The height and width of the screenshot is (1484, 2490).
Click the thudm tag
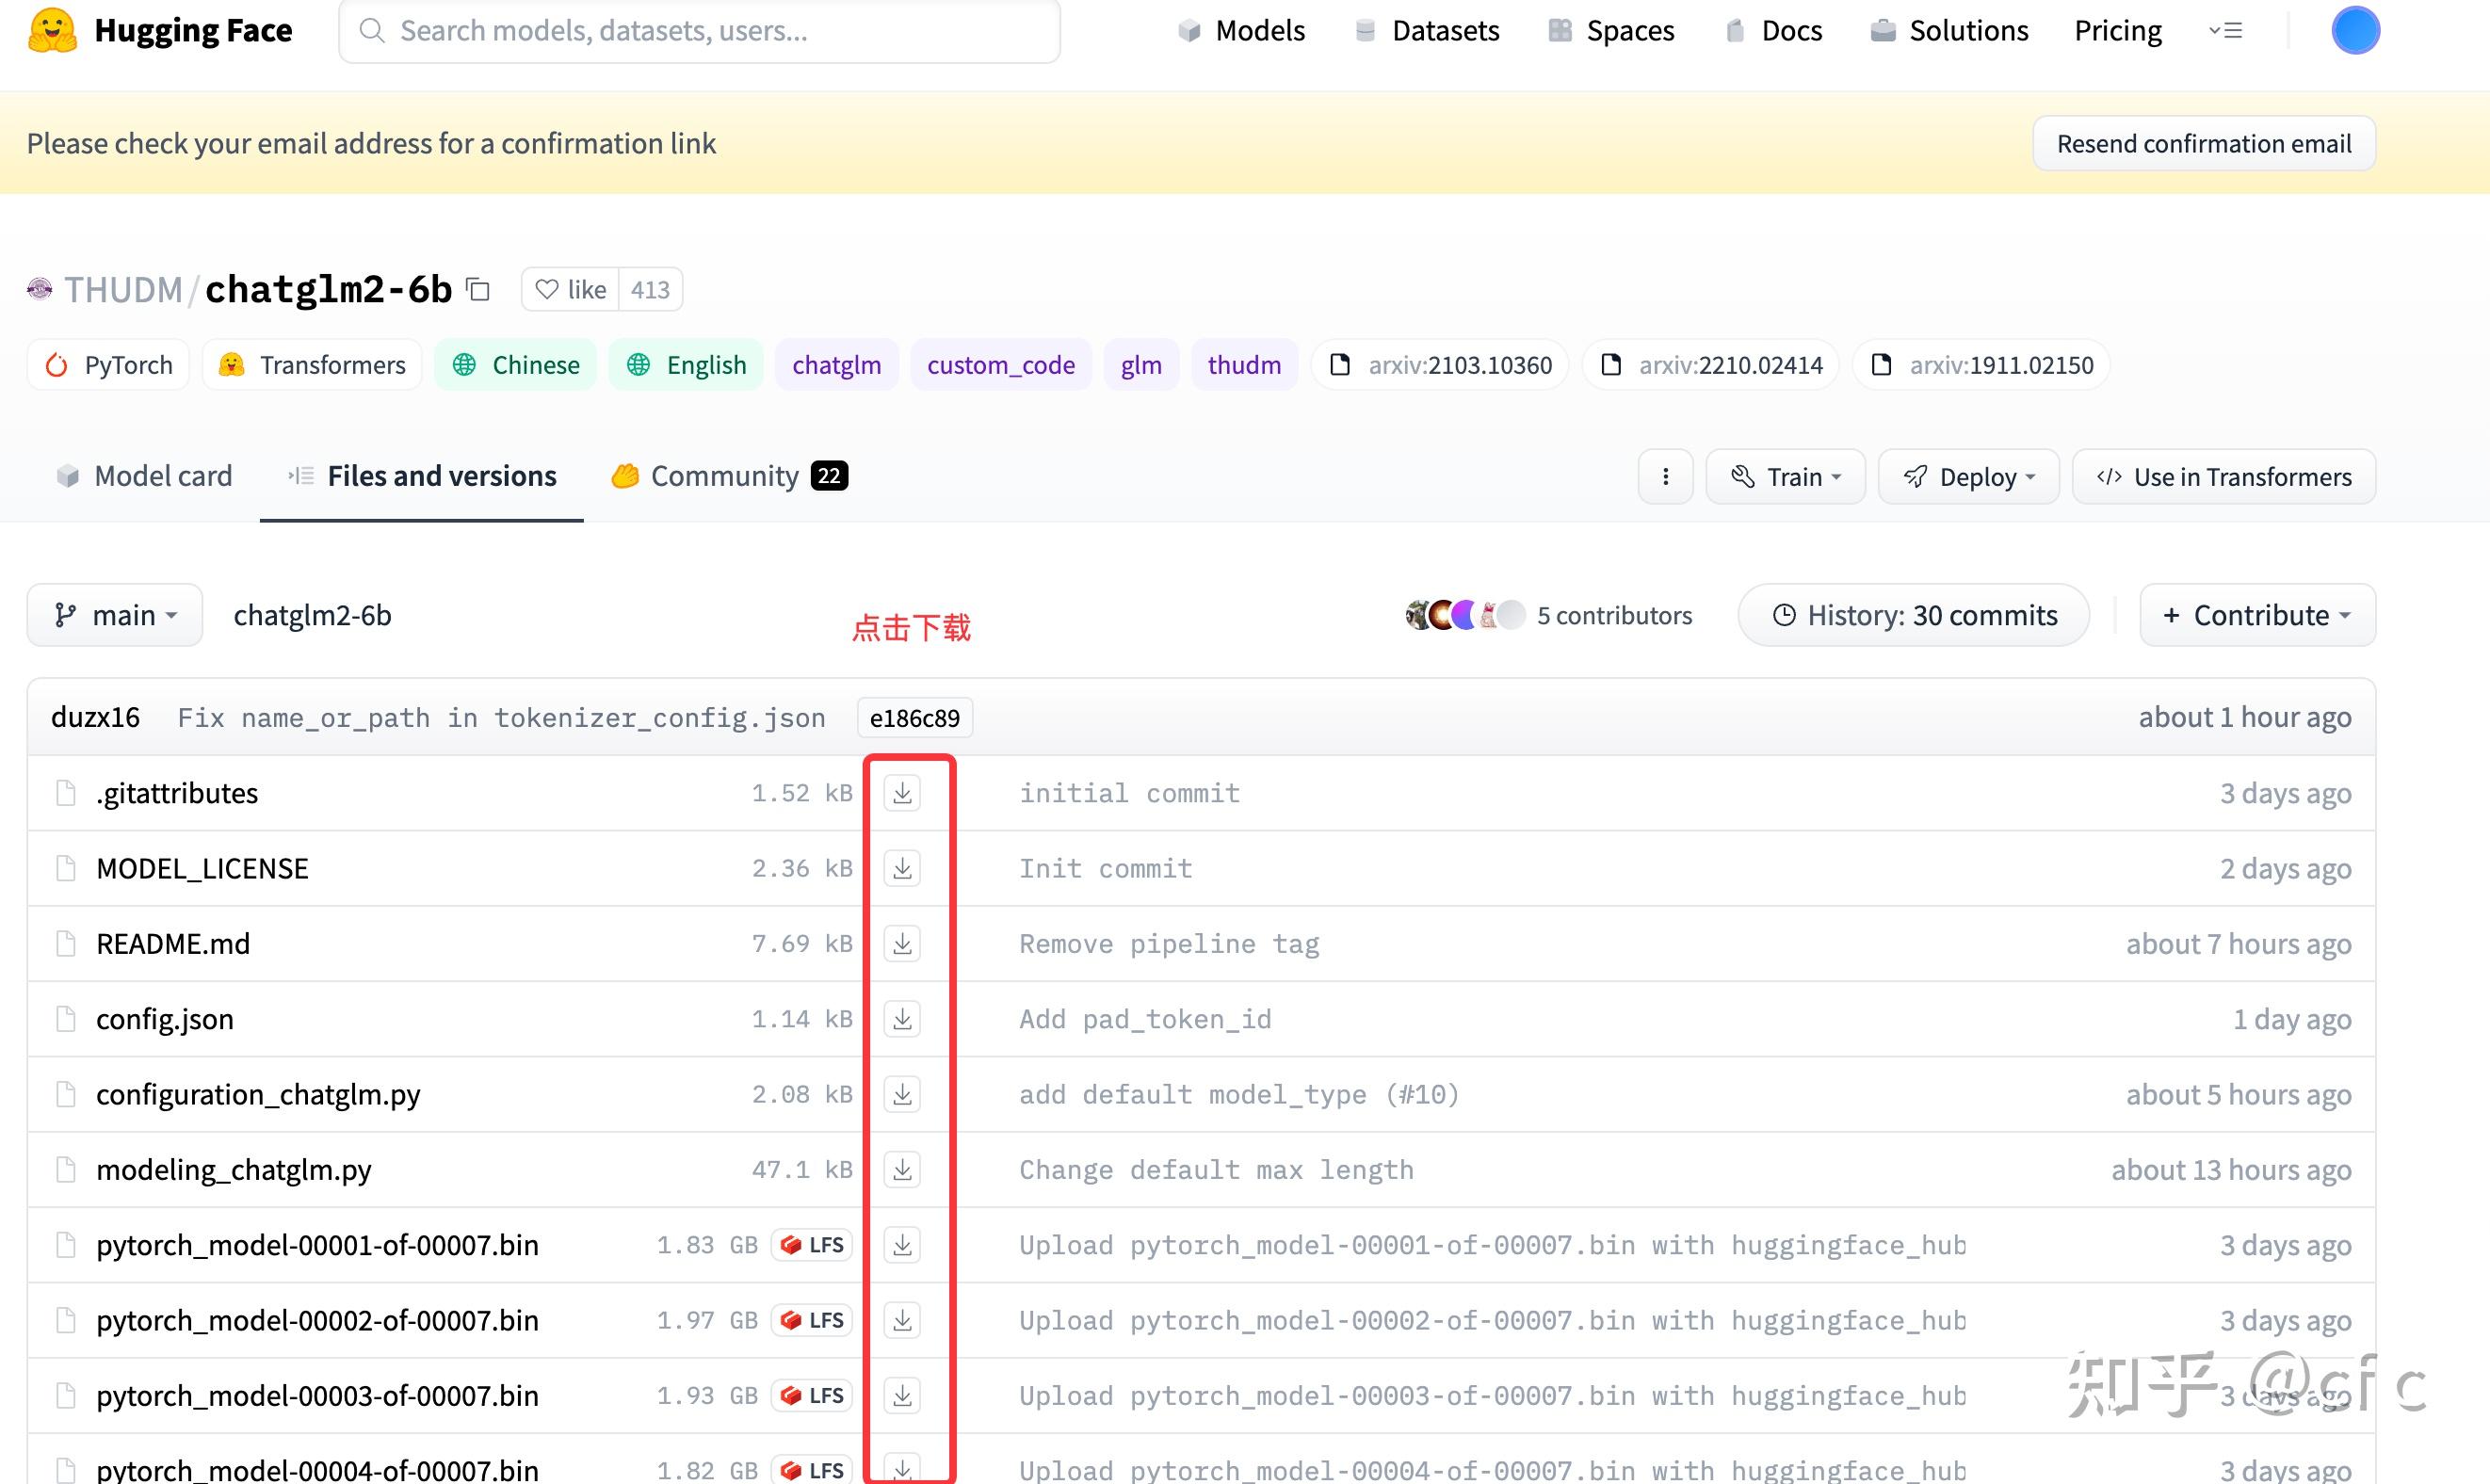[x=1244, y=365]
